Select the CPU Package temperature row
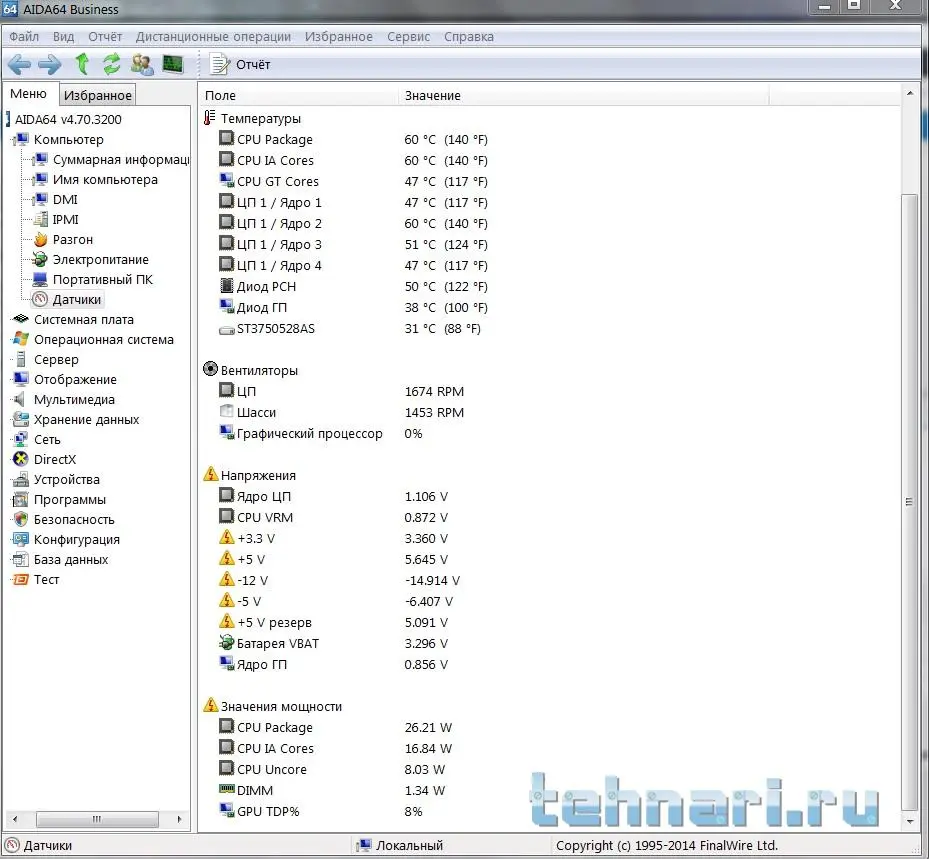Image resolution: width=929 pixels, height=859 pixels. click(353, 140)
